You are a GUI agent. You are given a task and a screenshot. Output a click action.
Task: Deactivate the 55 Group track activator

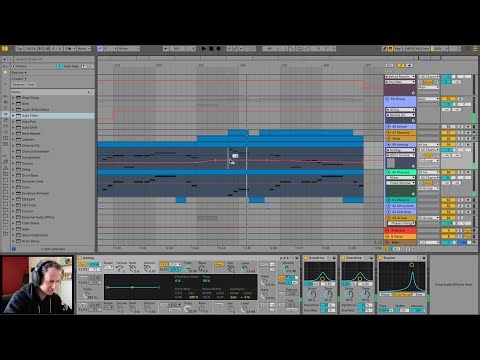tap(448, 99)
